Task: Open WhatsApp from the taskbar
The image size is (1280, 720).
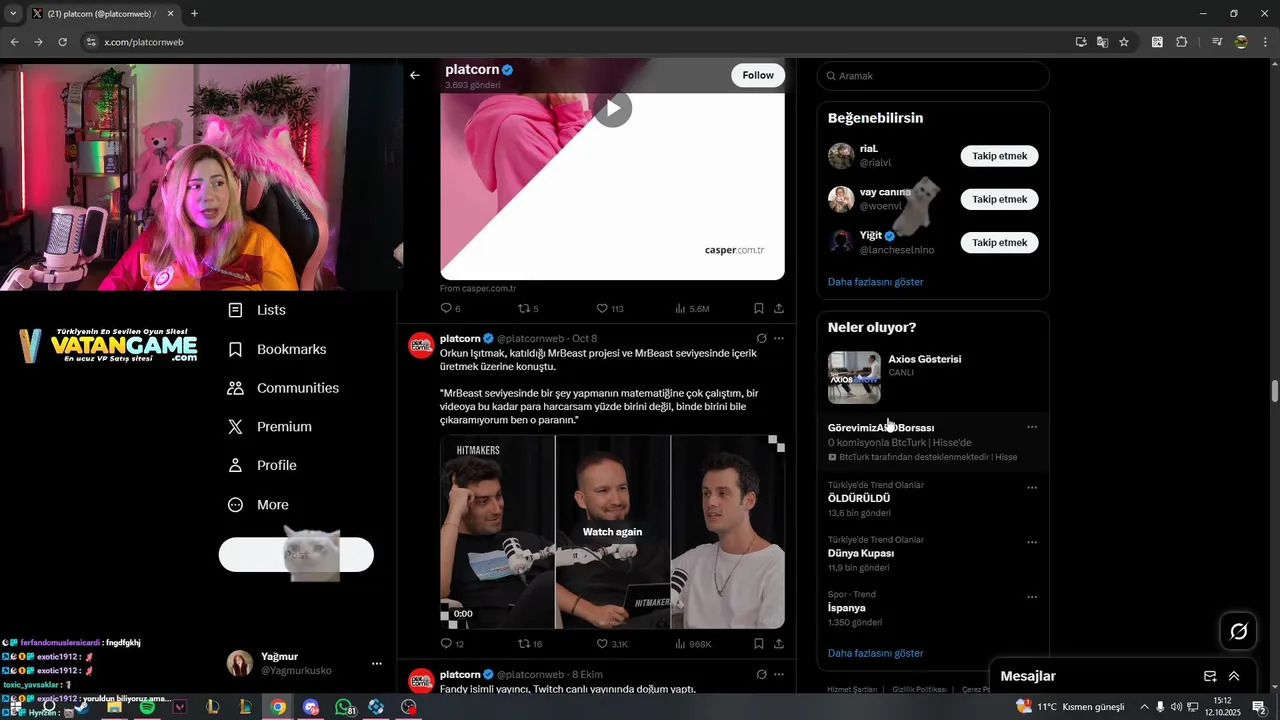Action: [344, 707]
